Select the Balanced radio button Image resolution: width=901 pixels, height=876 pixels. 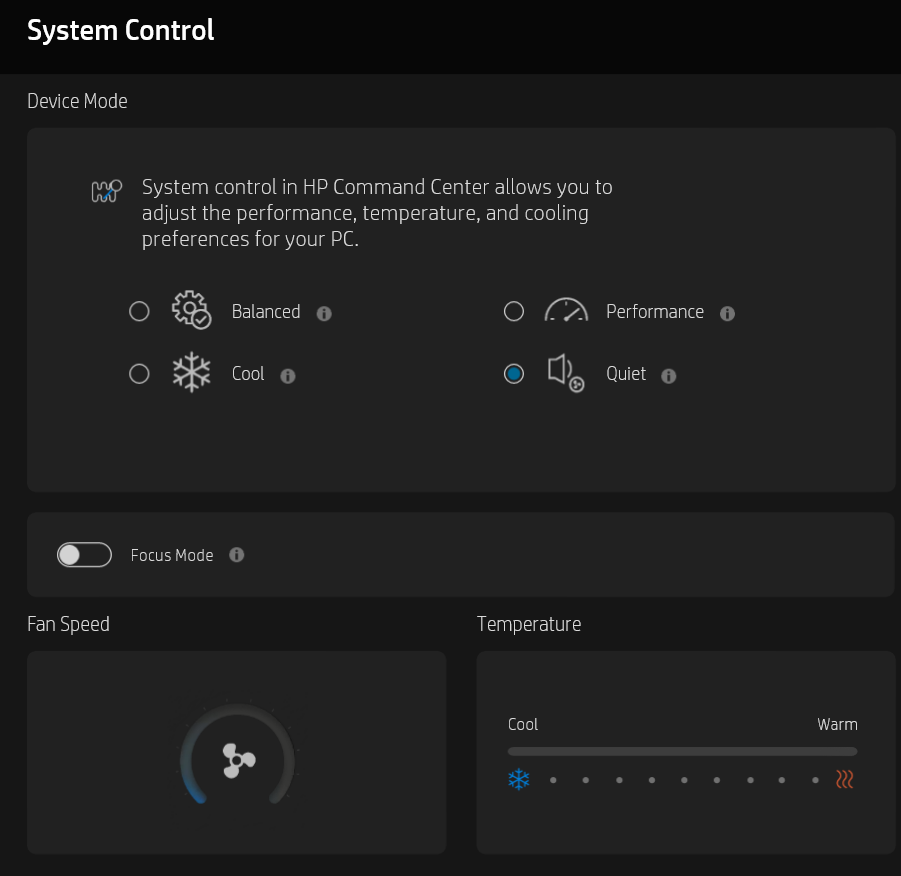pos(139,311)
